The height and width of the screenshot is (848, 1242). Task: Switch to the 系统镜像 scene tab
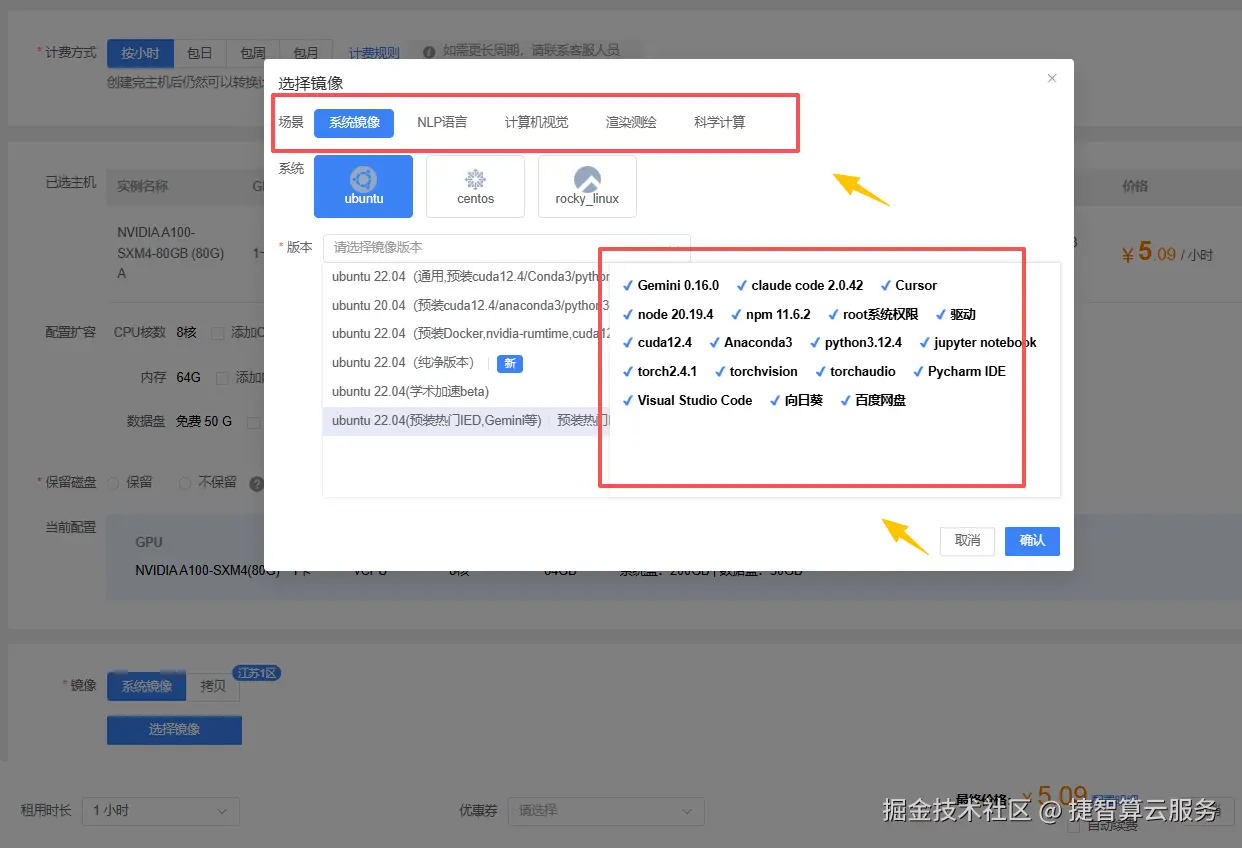354,122
